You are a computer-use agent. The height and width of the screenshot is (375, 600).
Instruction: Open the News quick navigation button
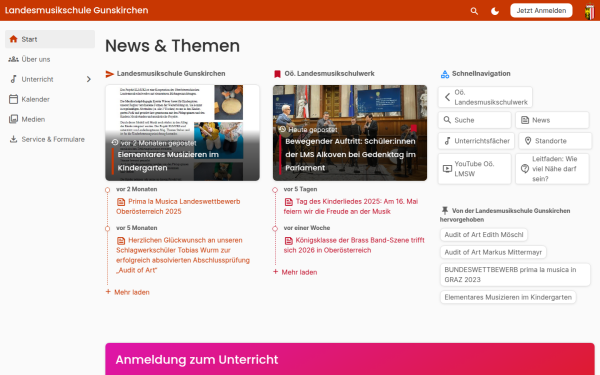(552, 120)
